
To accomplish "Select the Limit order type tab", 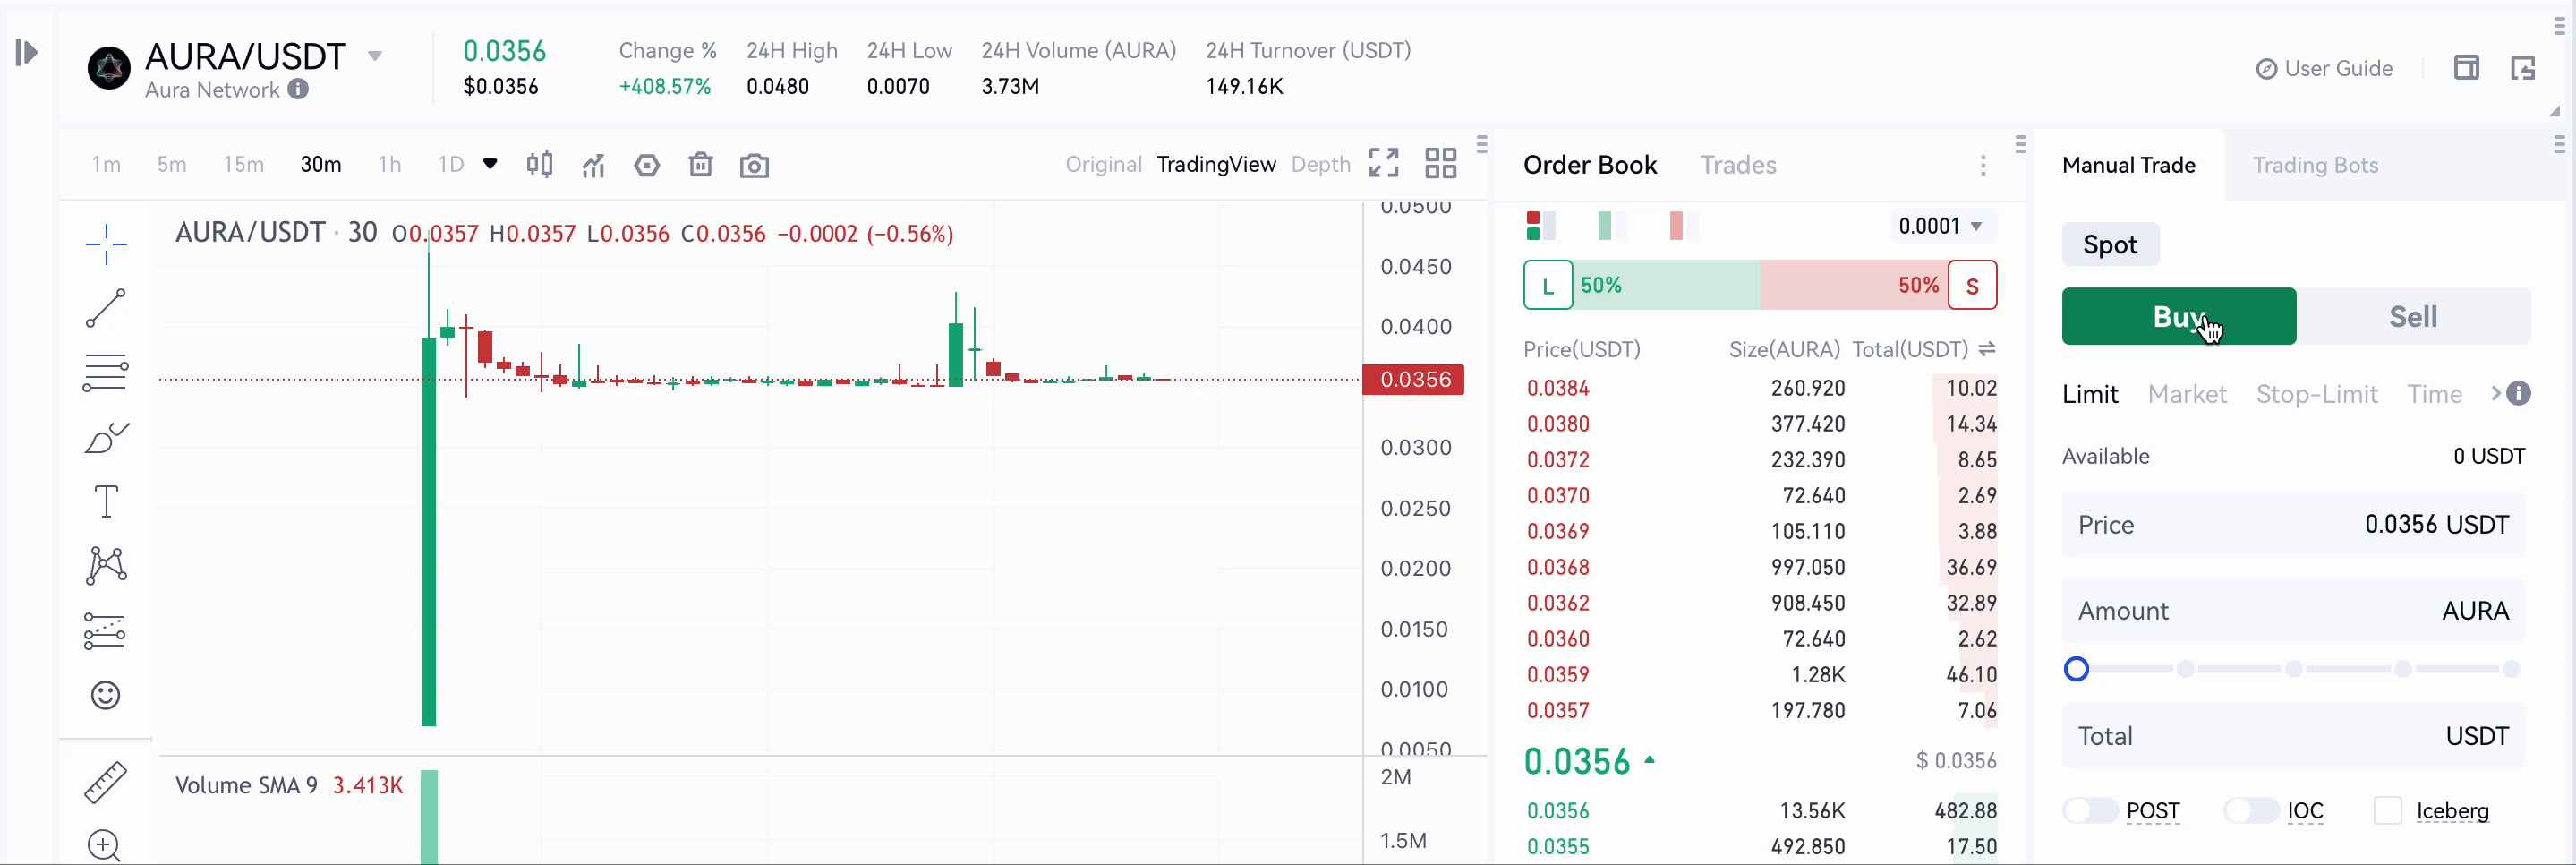I will click(x=2090, y=394).
